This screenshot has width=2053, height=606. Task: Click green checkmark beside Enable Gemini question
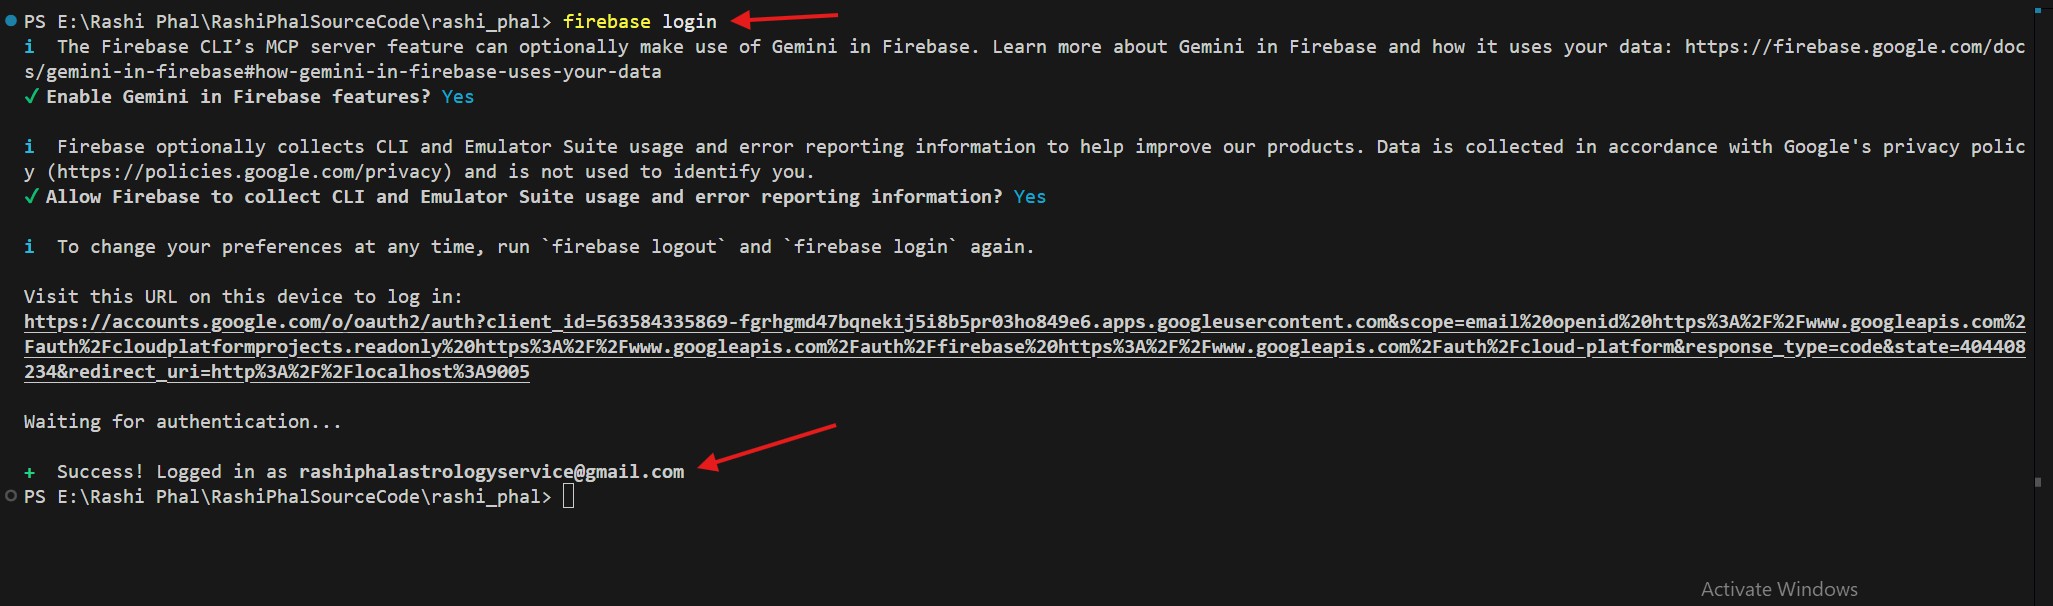click(x=31, y=97)
